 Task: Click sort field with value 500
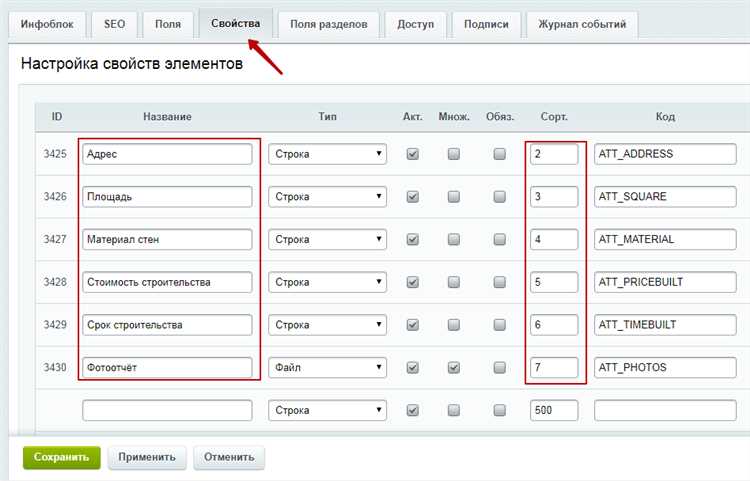coord(554,410)
